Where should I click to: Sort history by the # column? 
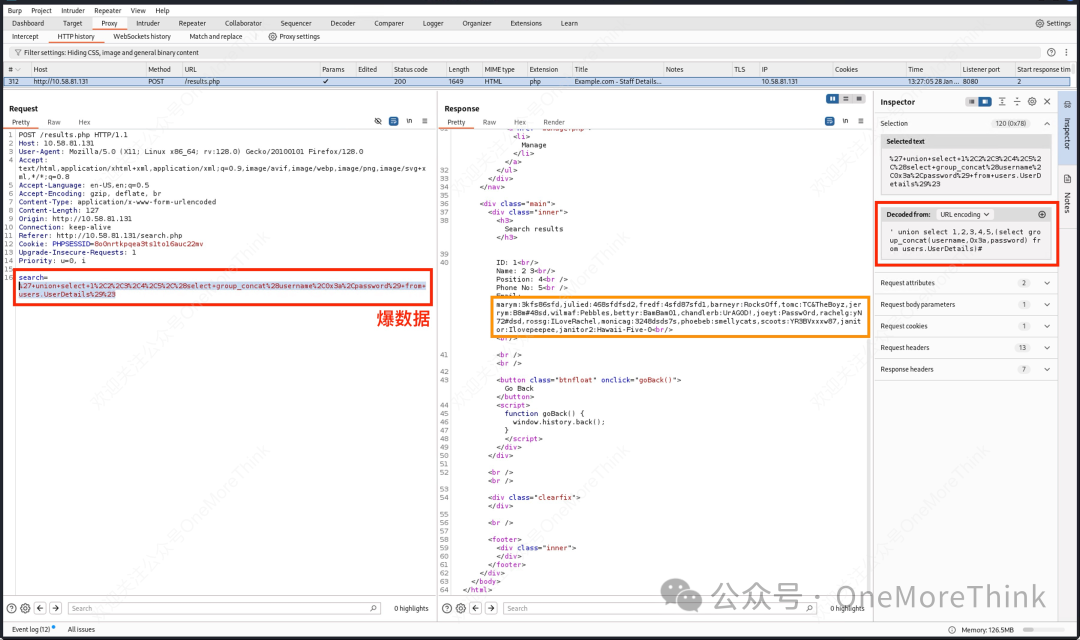pos(15,70)
